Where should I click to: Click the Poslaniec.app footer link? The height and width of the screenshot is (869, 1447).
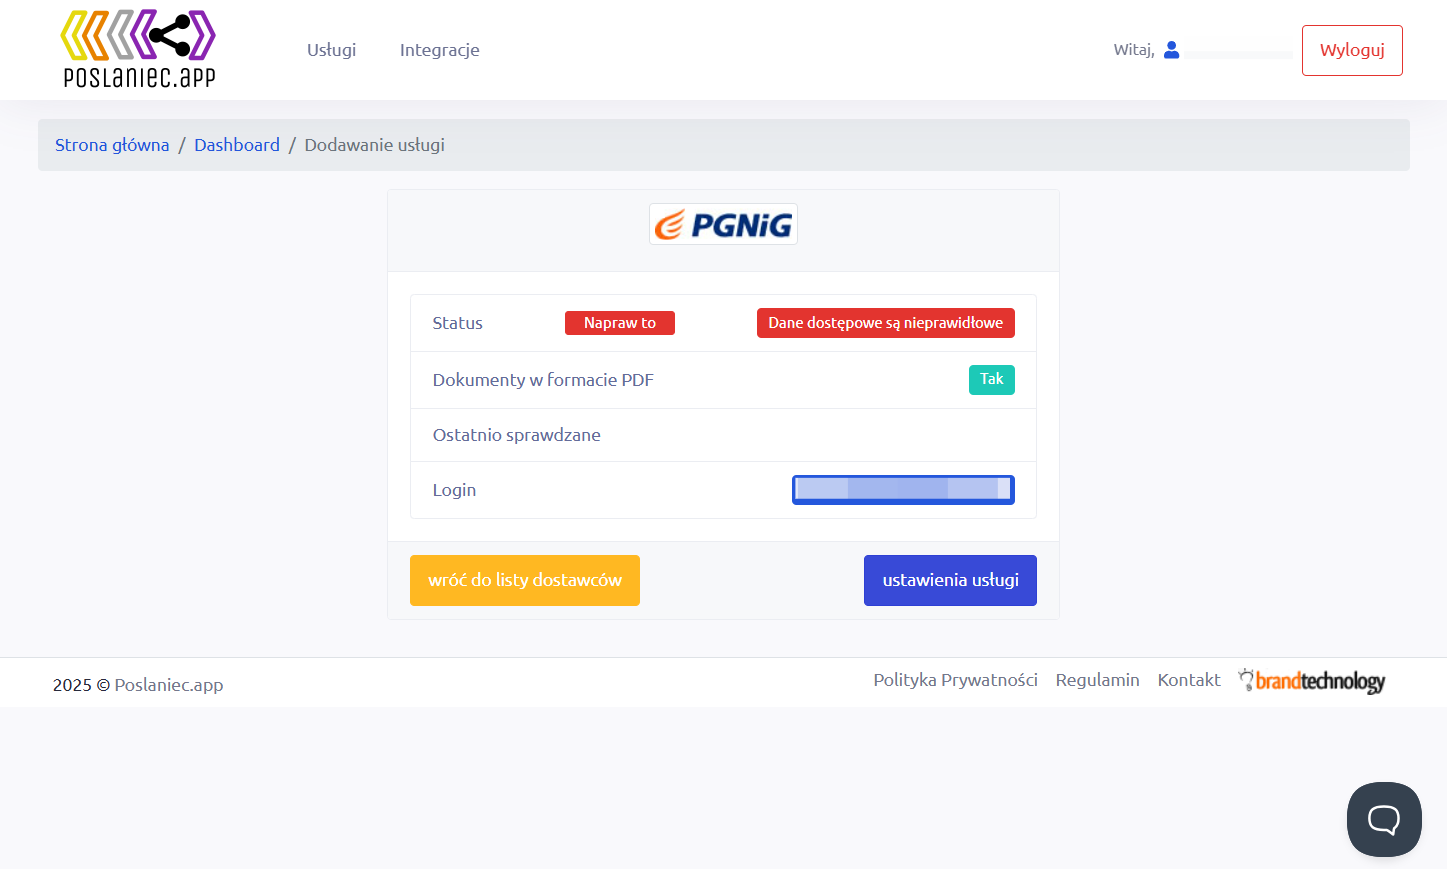coord(169,685)
